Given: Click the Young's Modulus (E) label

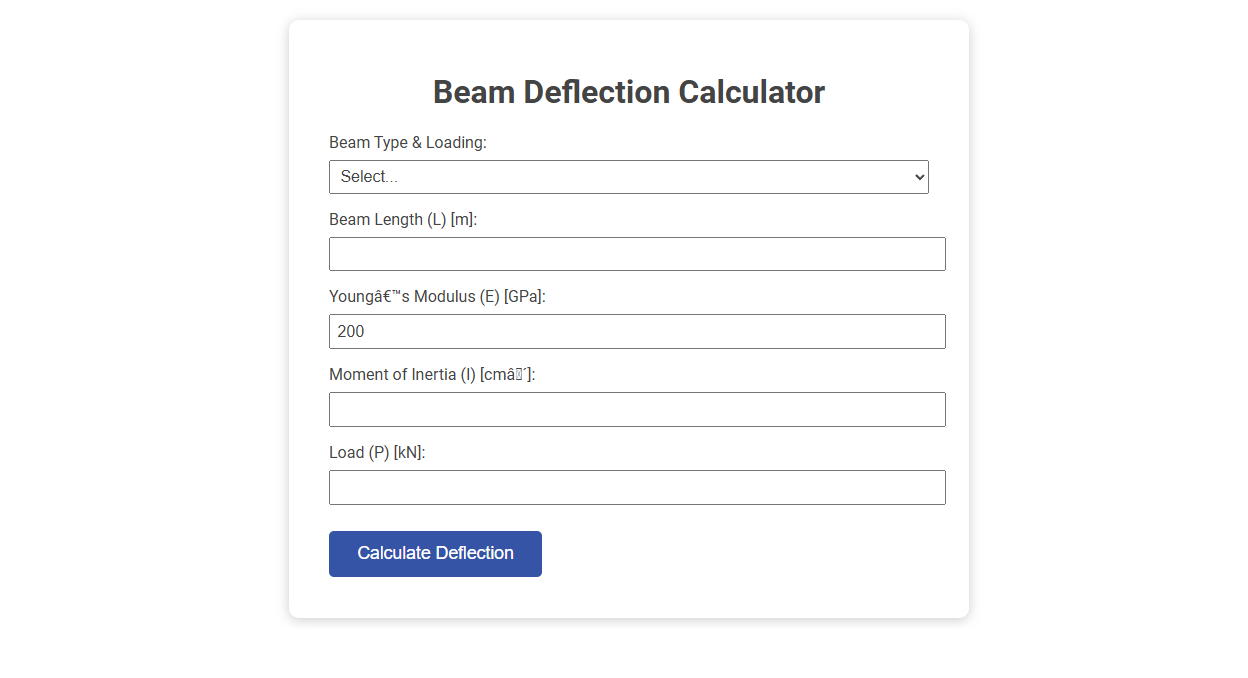Looking at the screenshot, I should pos(437,296).
